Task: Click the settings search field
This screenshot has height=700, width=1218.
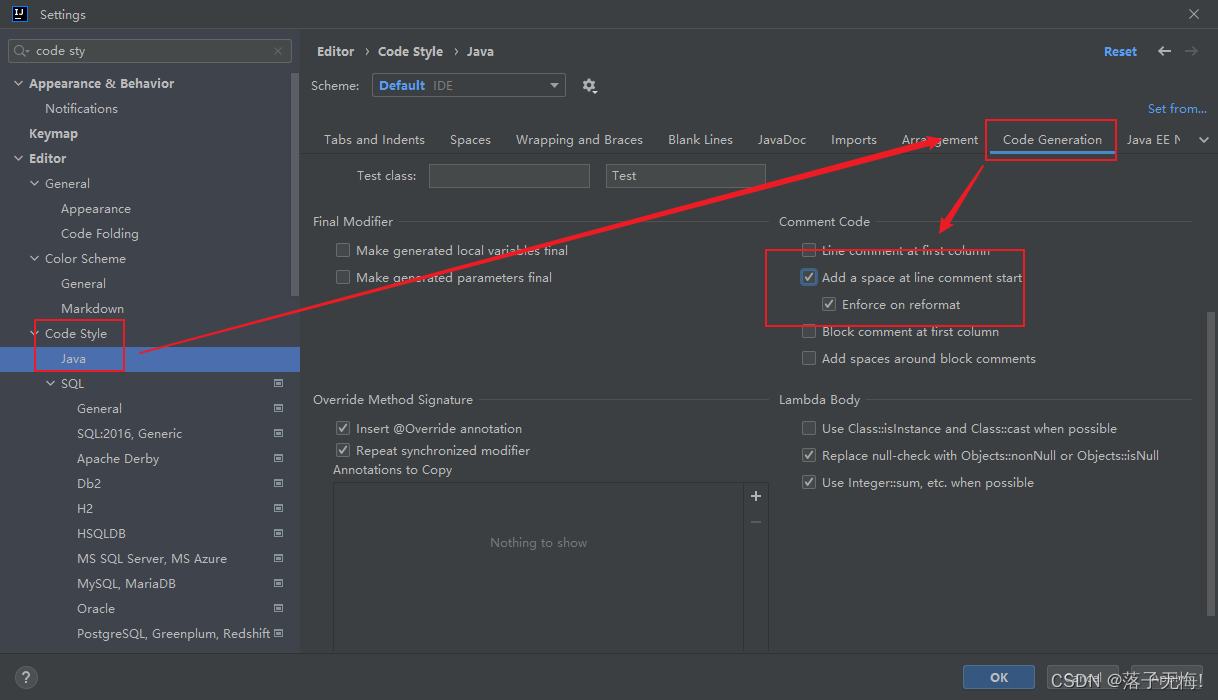Action: (150, 51)
